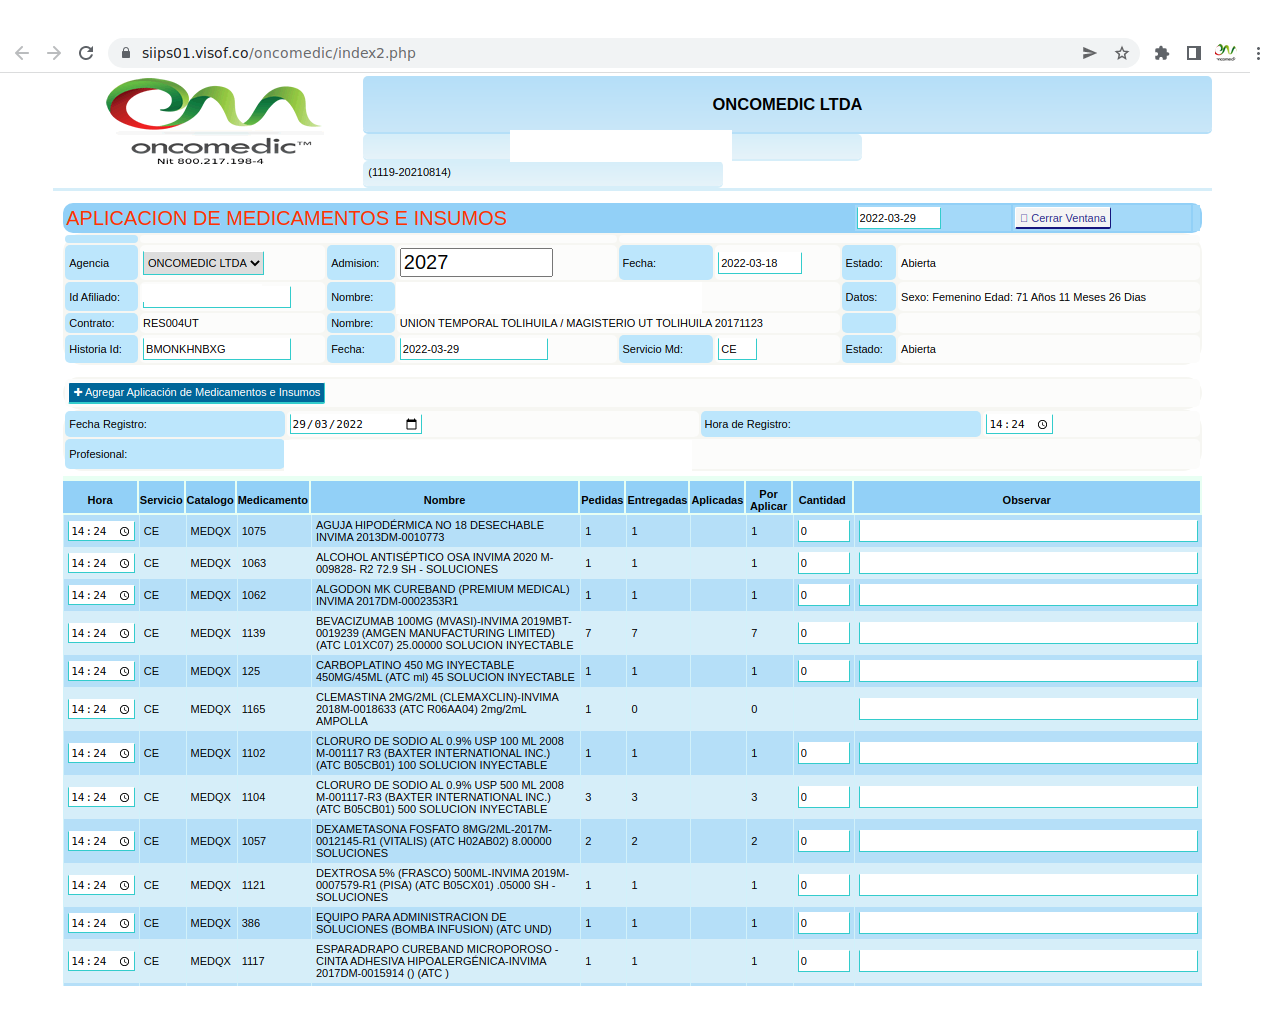Click Agregar Aplicación de Medicamentos e Insumos

click(197, 392)
